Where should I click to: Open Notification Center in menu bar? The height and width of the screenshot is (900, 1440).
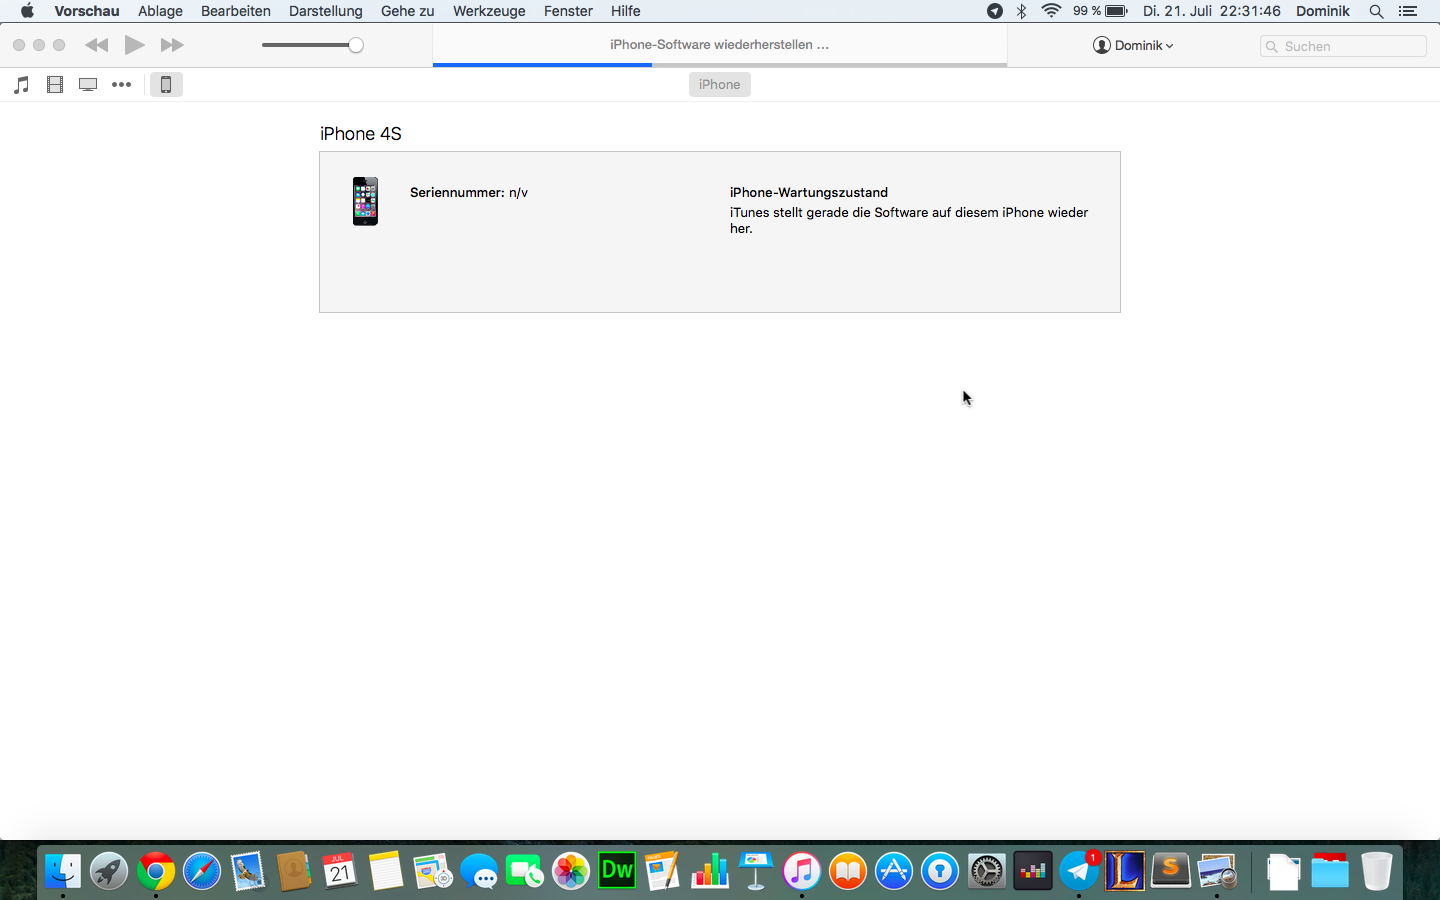(1408, 11)
